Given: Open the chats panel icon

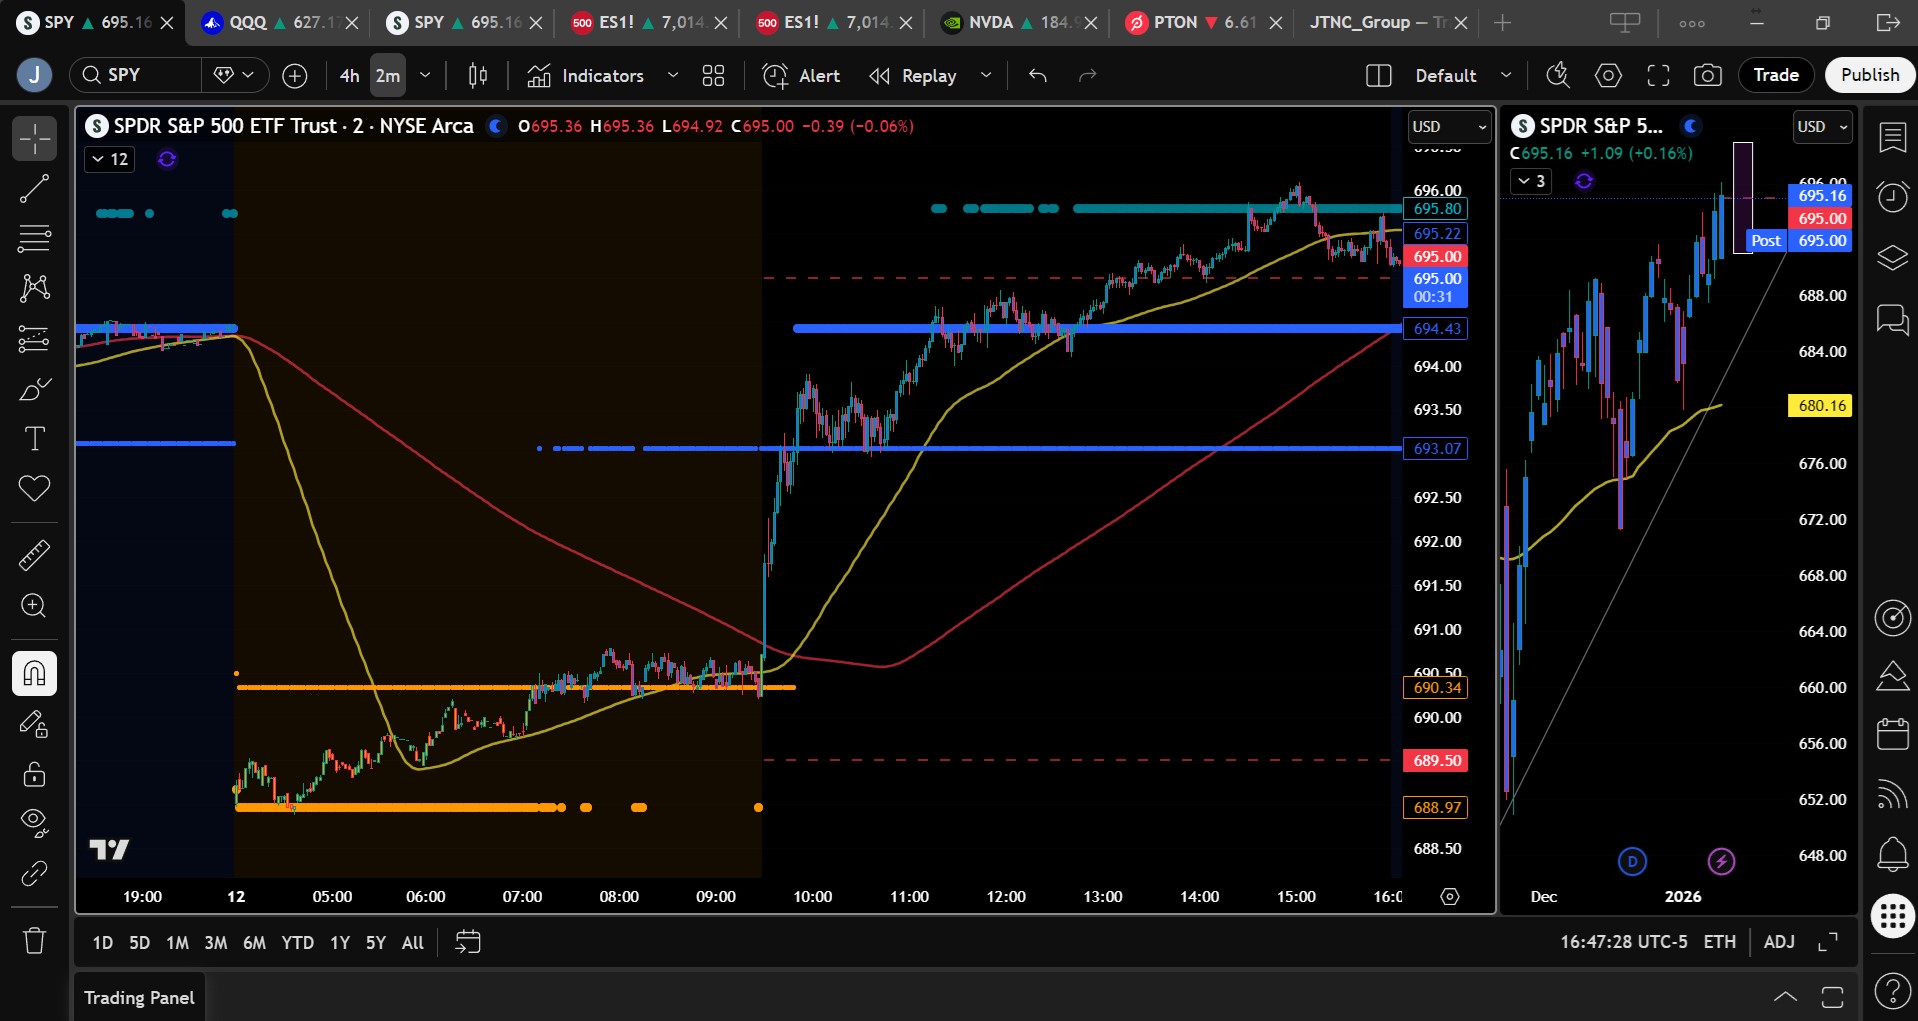Looking at the screenshot, I should click(1892, 319).
